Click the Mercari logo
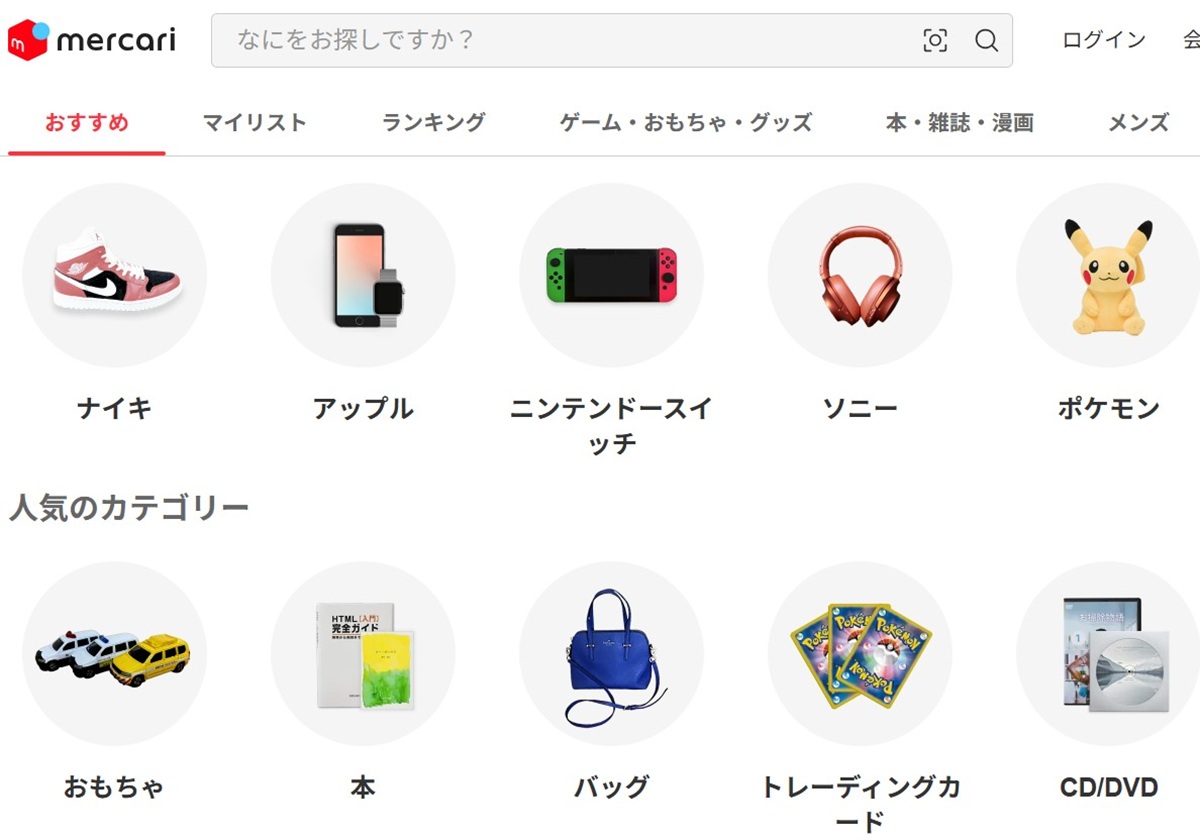This screenshot has width=1200, height=840. click(x=92, y=40)
